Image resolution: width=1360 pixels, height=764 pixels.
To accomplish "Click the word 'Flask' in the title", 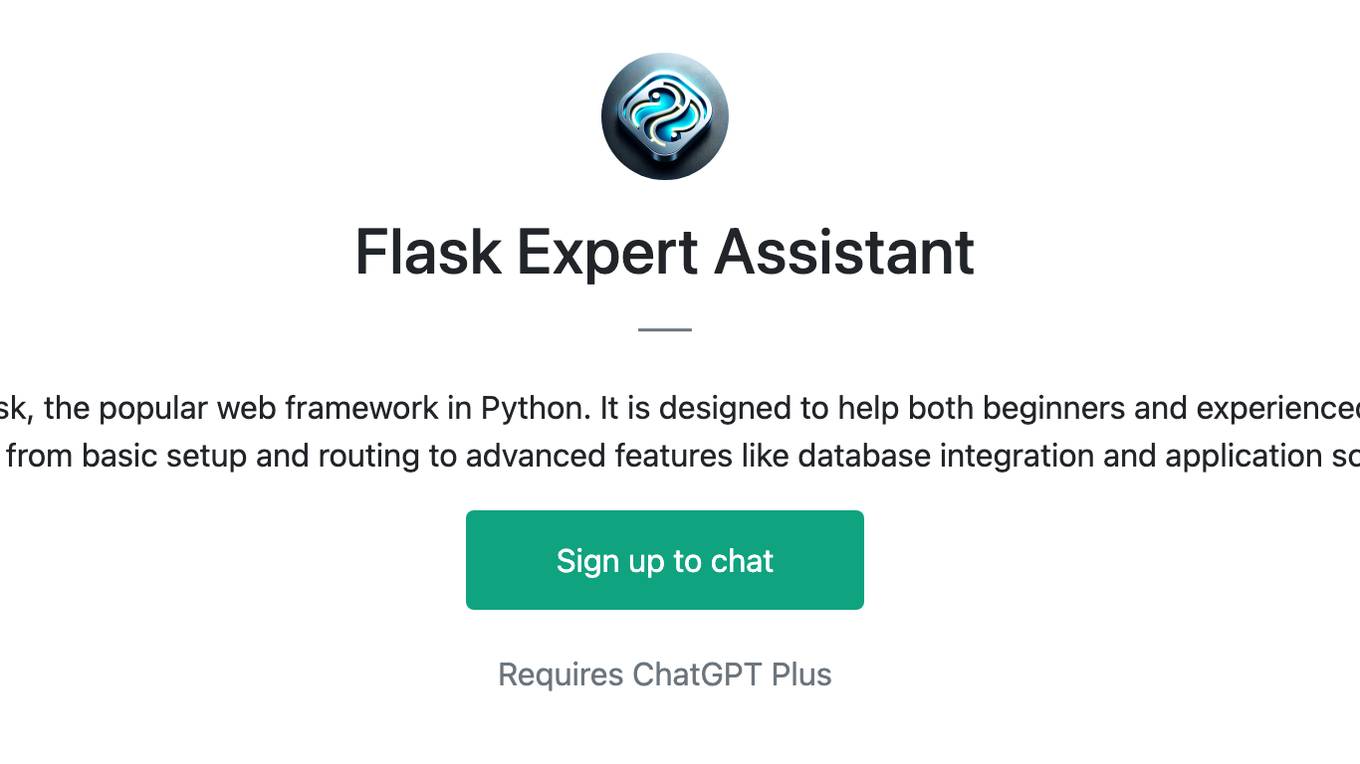I will pos(428,251).
